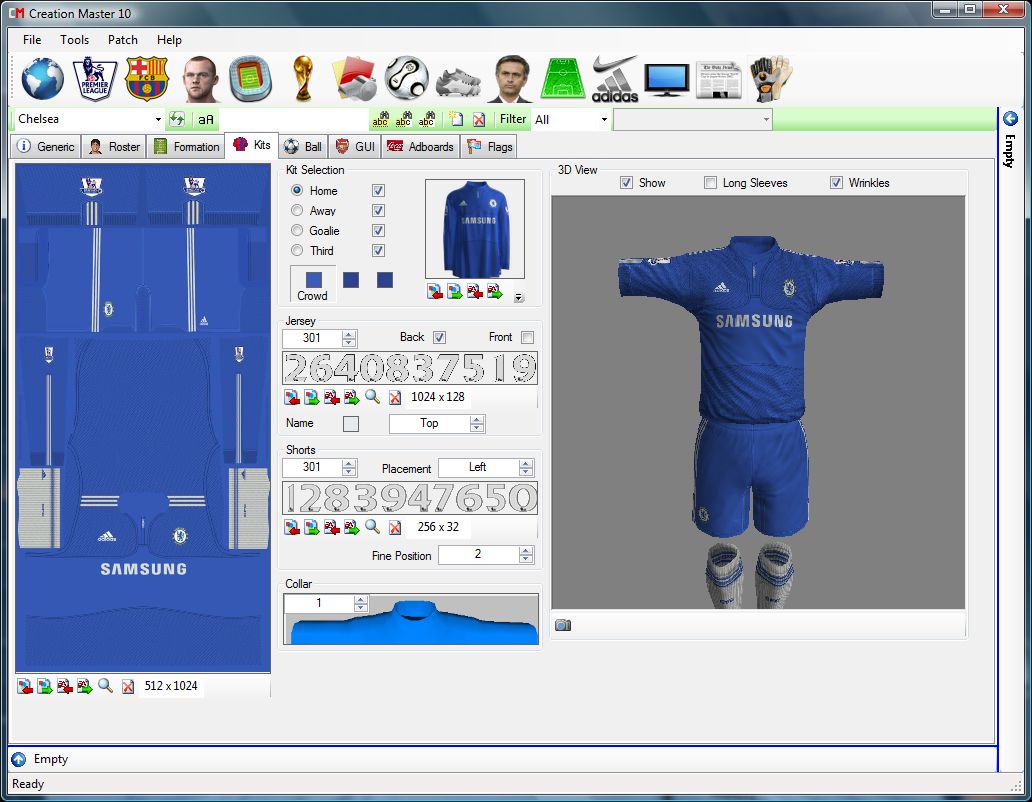Image resolution: width=1032 pixels, height=802 pixels.
Task: Open the globe Country editor icon
Action: point(43,79)
